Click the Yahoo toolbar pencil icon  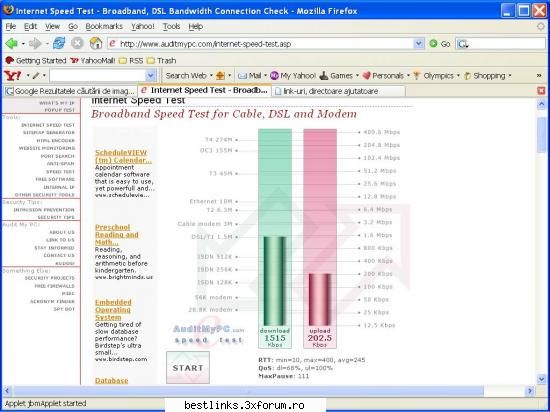coord(35,75)
